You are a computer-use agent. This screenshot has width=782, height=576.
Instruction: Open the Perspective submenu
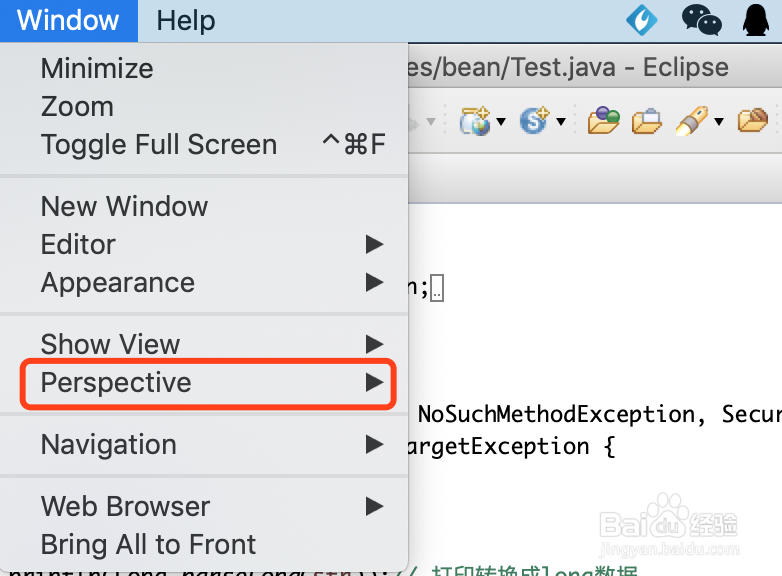(x=208, y=383)
